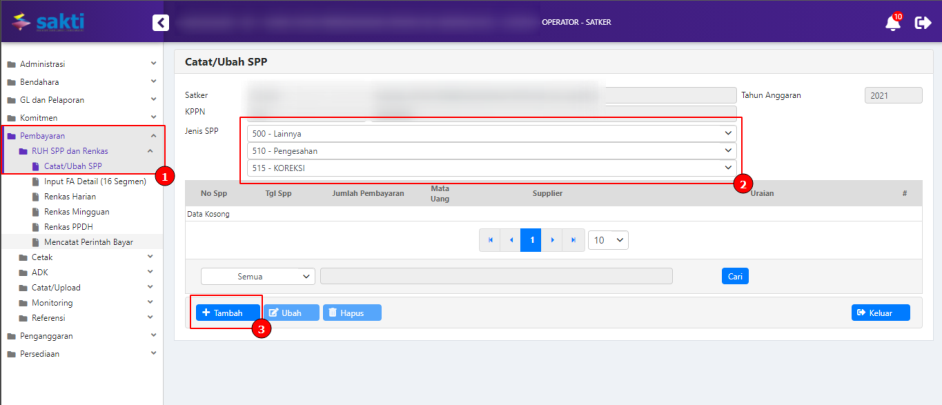Go to first page in pagination
Viewport: 942px width, 405px height.
point(490,241)
